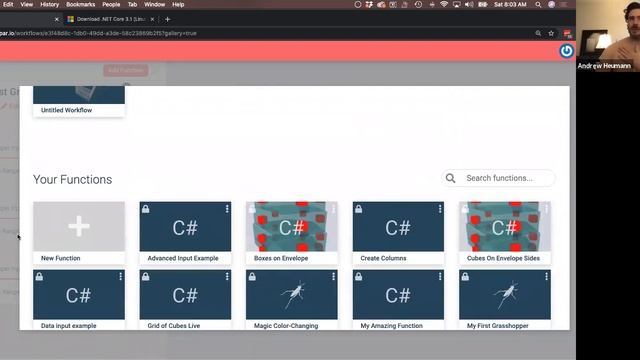Open more options on Create Columns

tap(440, 209)
